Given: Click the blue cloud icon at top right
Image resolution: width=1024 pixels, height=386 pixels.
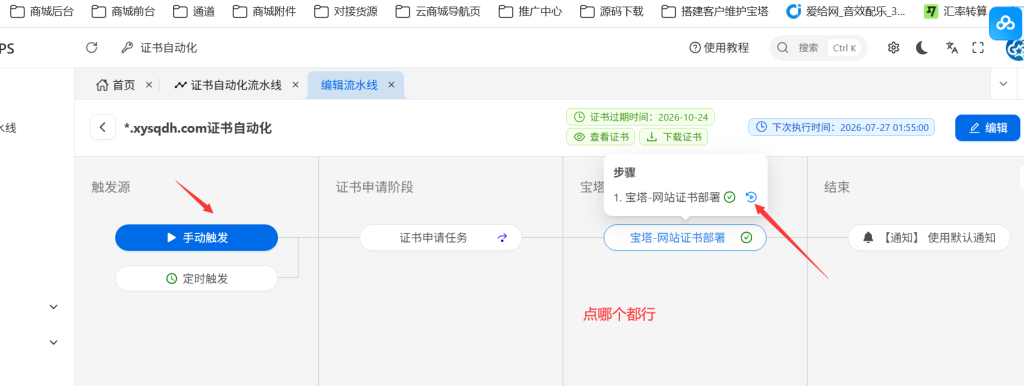Looking at the screenshot, I should (1005, 25).
